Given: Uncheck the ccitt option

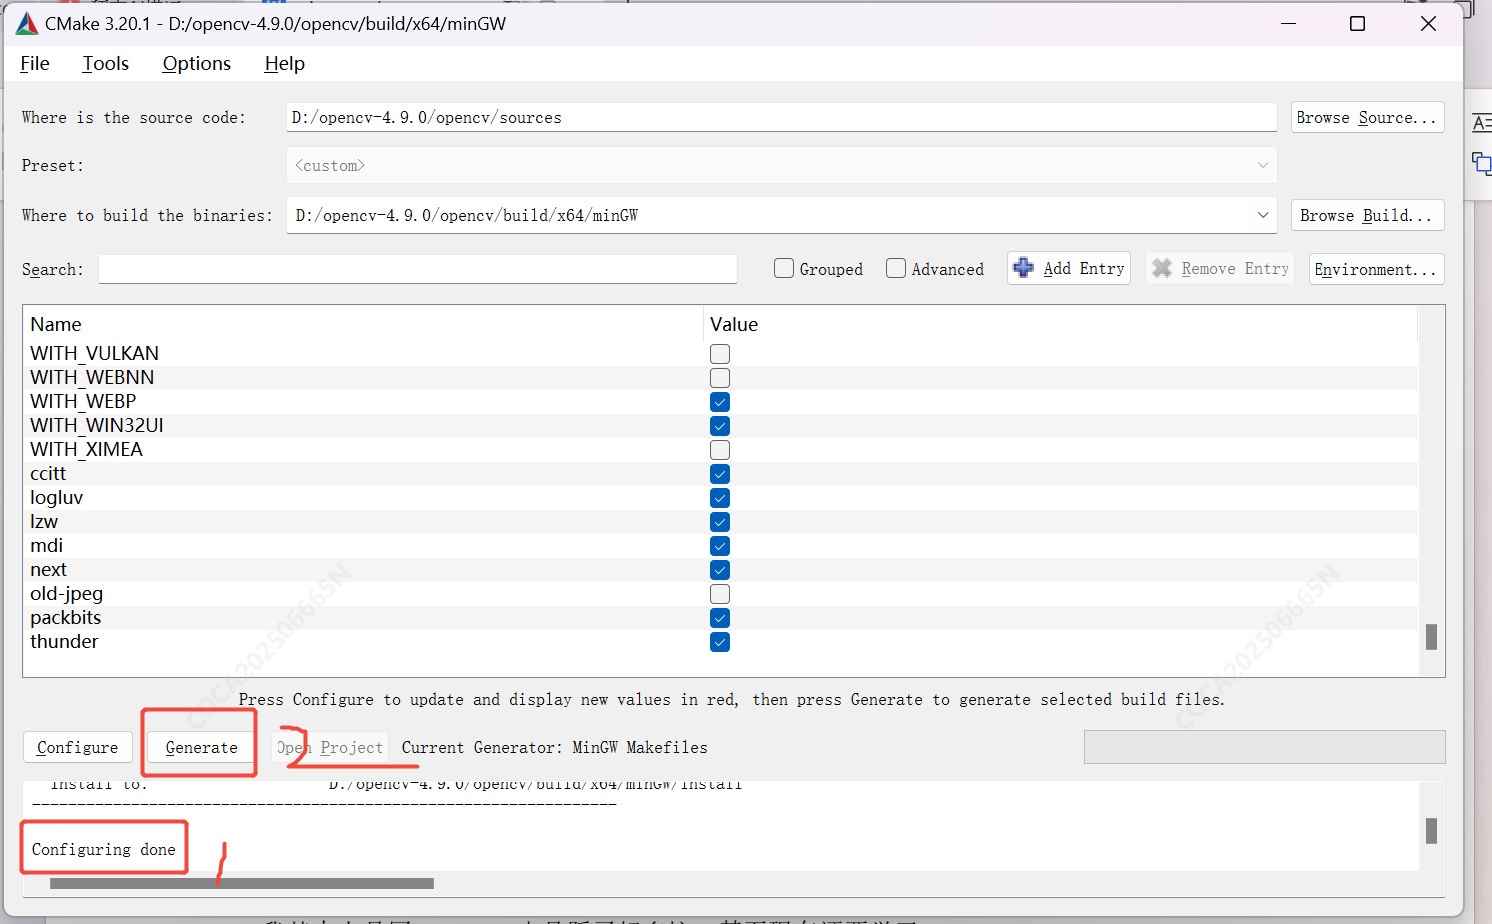Looking at the screenshot, I should click(x=720, y=474).
